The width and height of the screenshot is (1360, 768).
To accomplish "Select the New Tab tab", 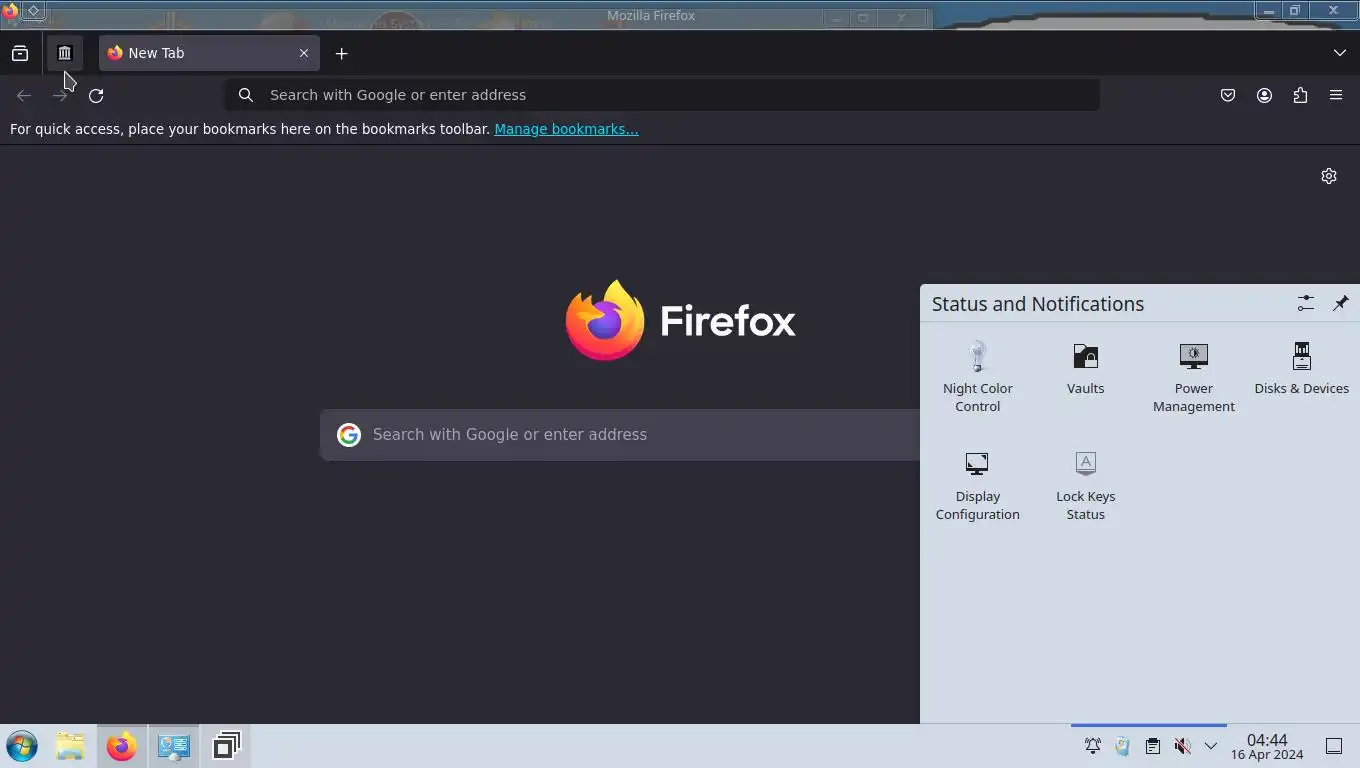I will click(x=209, y=53).
